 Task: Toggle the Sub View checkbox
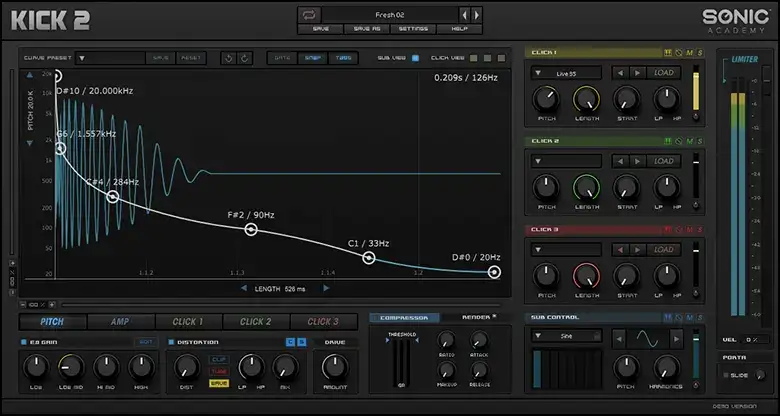pos(415,58)
